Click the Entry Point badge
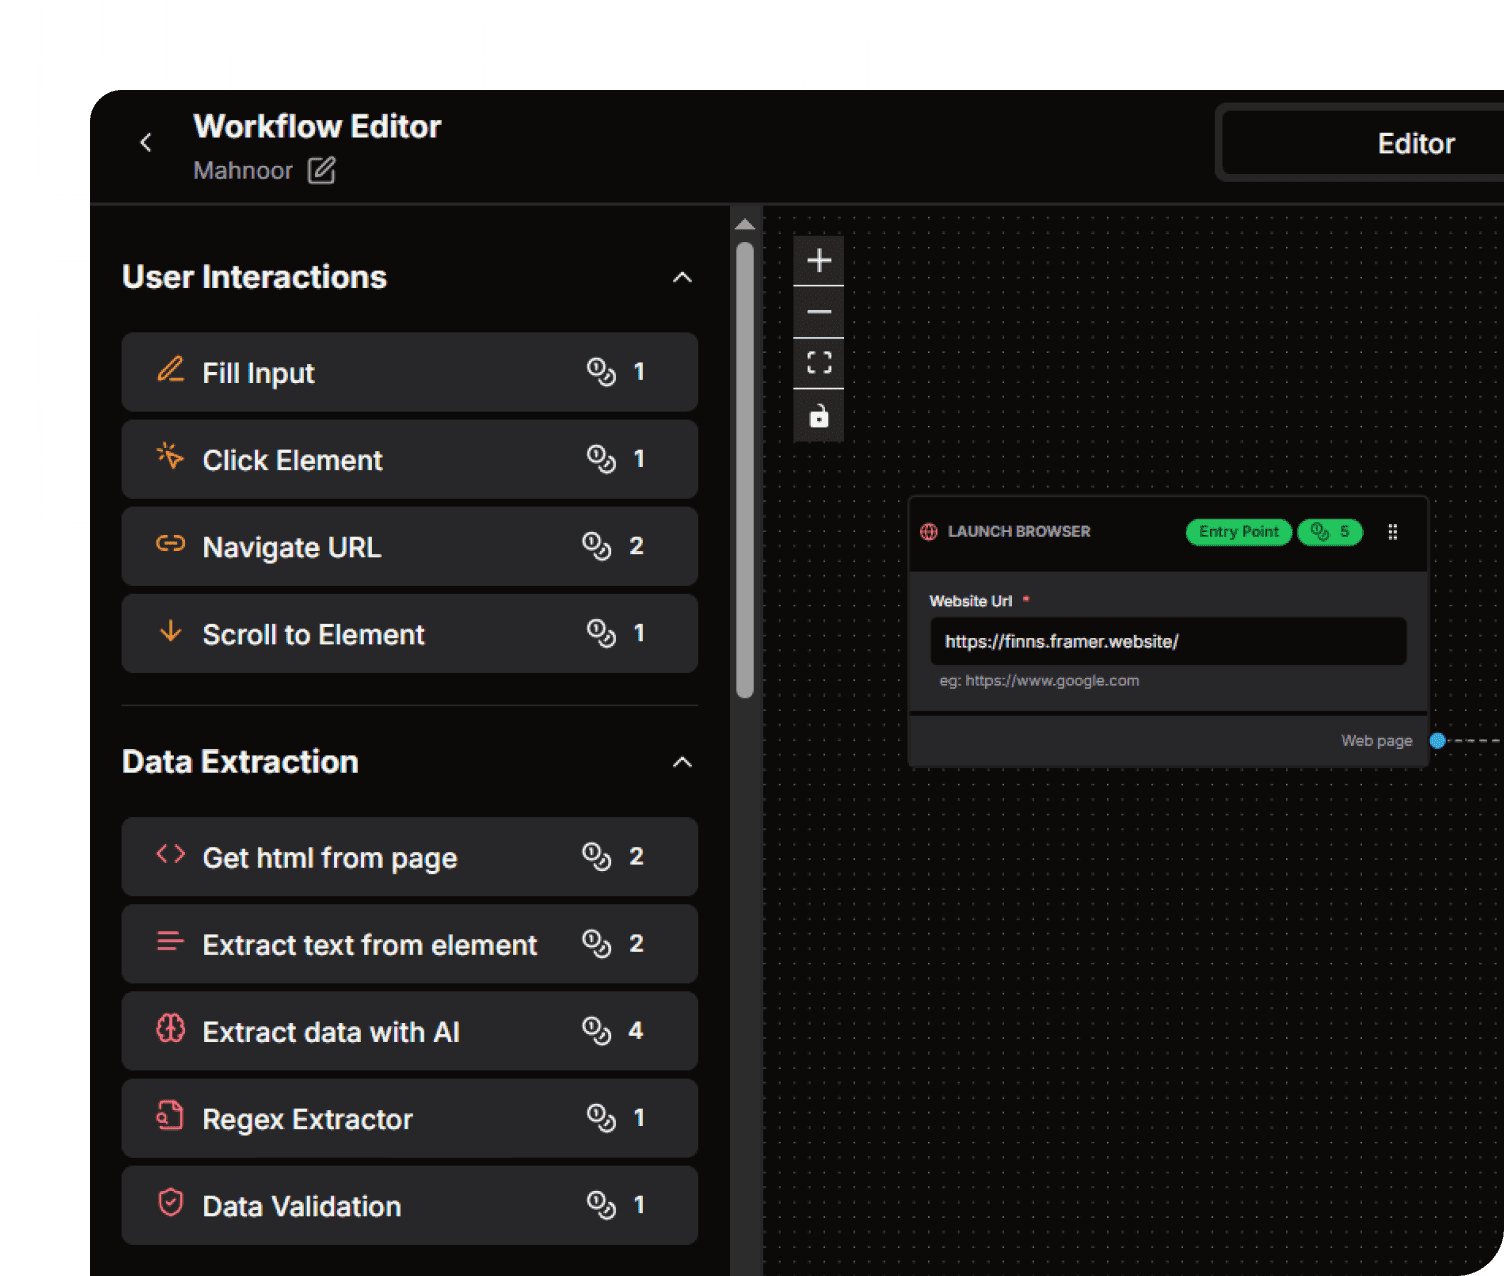Image resolution: width=1504 pixels, height=1276 pixels. click(1238, 531)
